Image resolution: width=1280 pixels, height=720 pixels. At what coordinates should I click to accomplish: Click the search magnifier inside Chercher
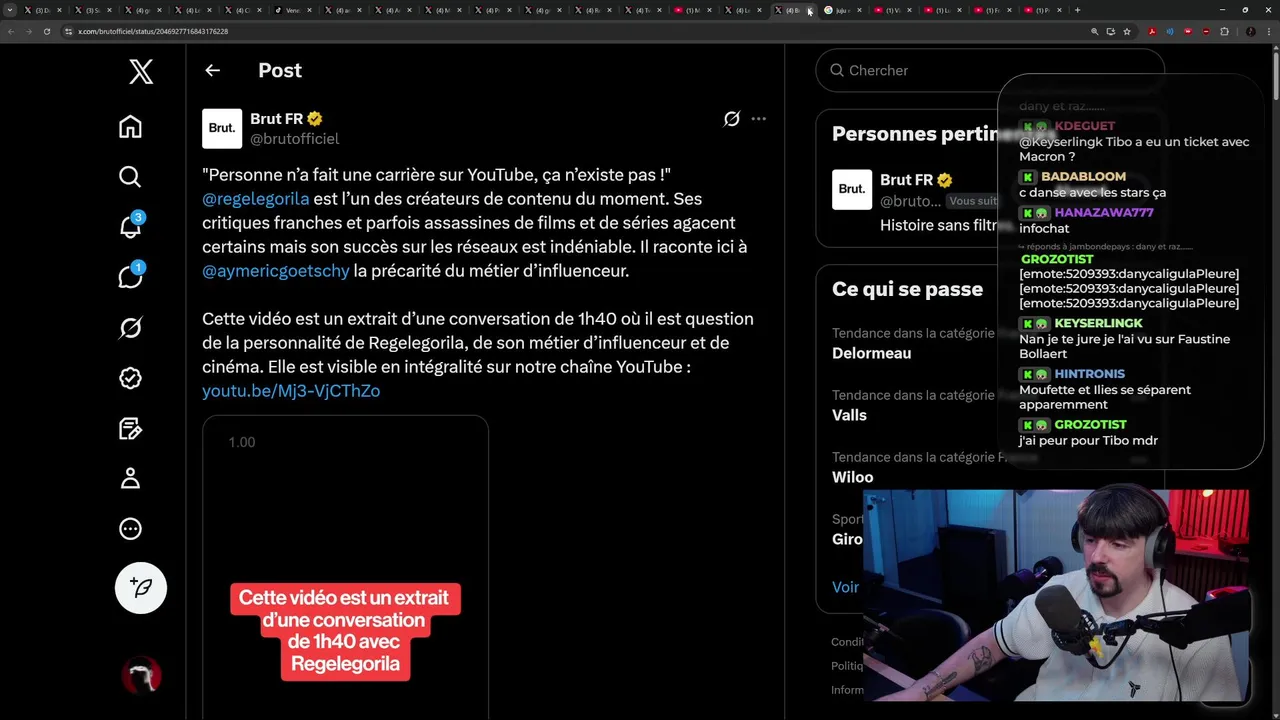[837, 70]
